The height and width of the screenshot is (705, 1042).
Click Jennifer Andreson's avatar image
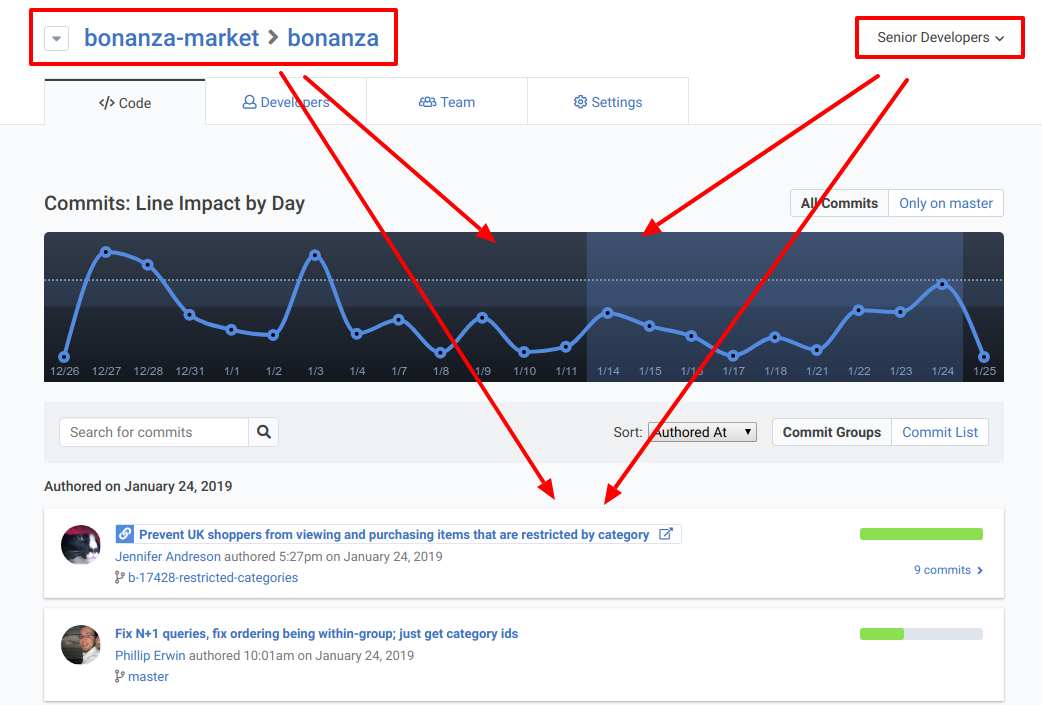click(81, 545)
